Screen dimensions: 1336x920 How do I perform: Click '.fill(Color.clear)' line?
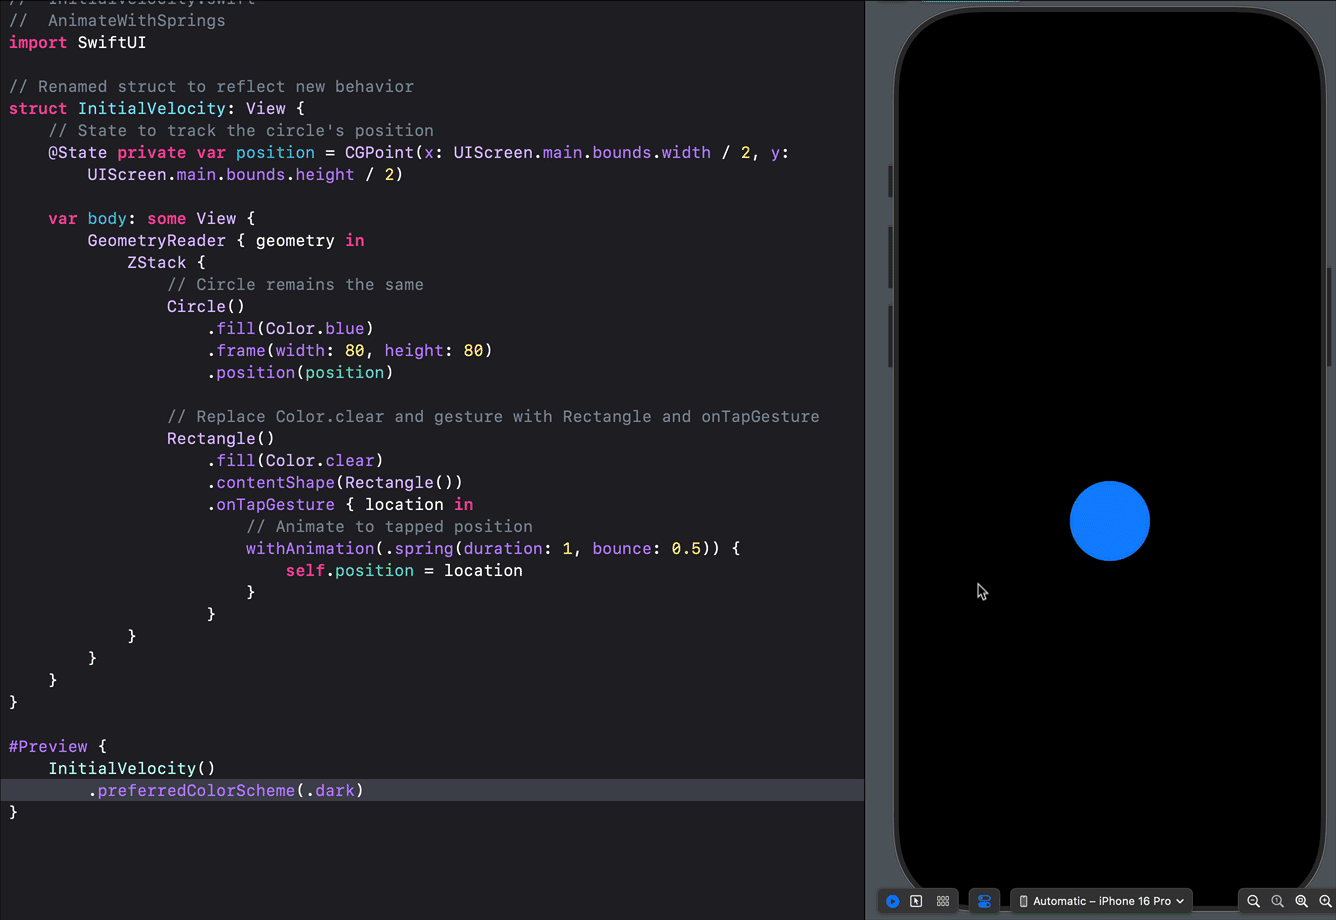tap(295, 460)
